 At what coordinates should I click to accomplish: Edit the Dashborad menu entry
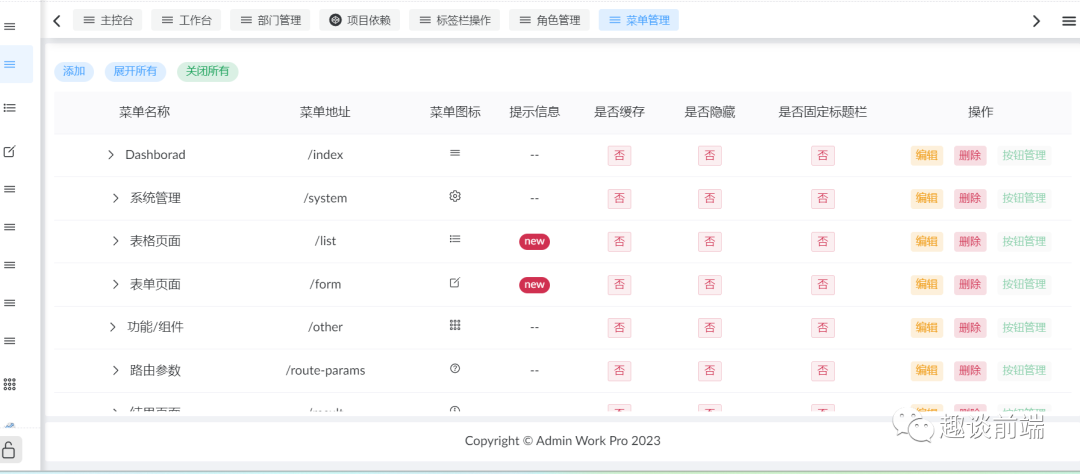tap(926, 156)
